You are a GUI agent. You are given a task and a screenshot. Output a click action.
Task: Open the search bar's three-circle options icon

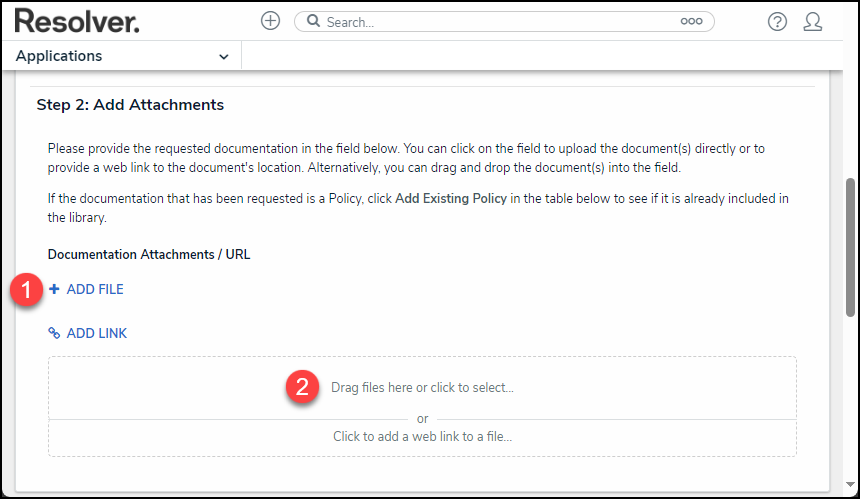(691, 21)
